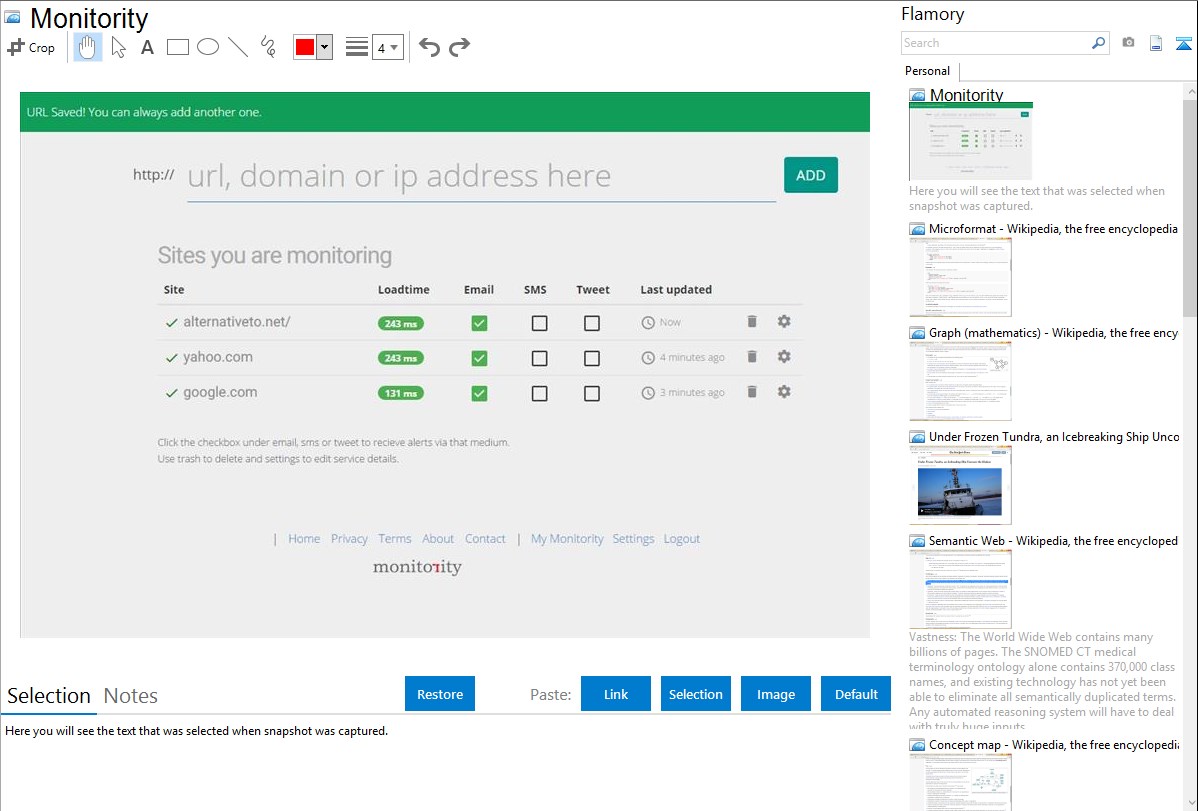Click the trash icon for alternativeto.net
Screen dimensions: 1198x811
click(x=752, y=322)
